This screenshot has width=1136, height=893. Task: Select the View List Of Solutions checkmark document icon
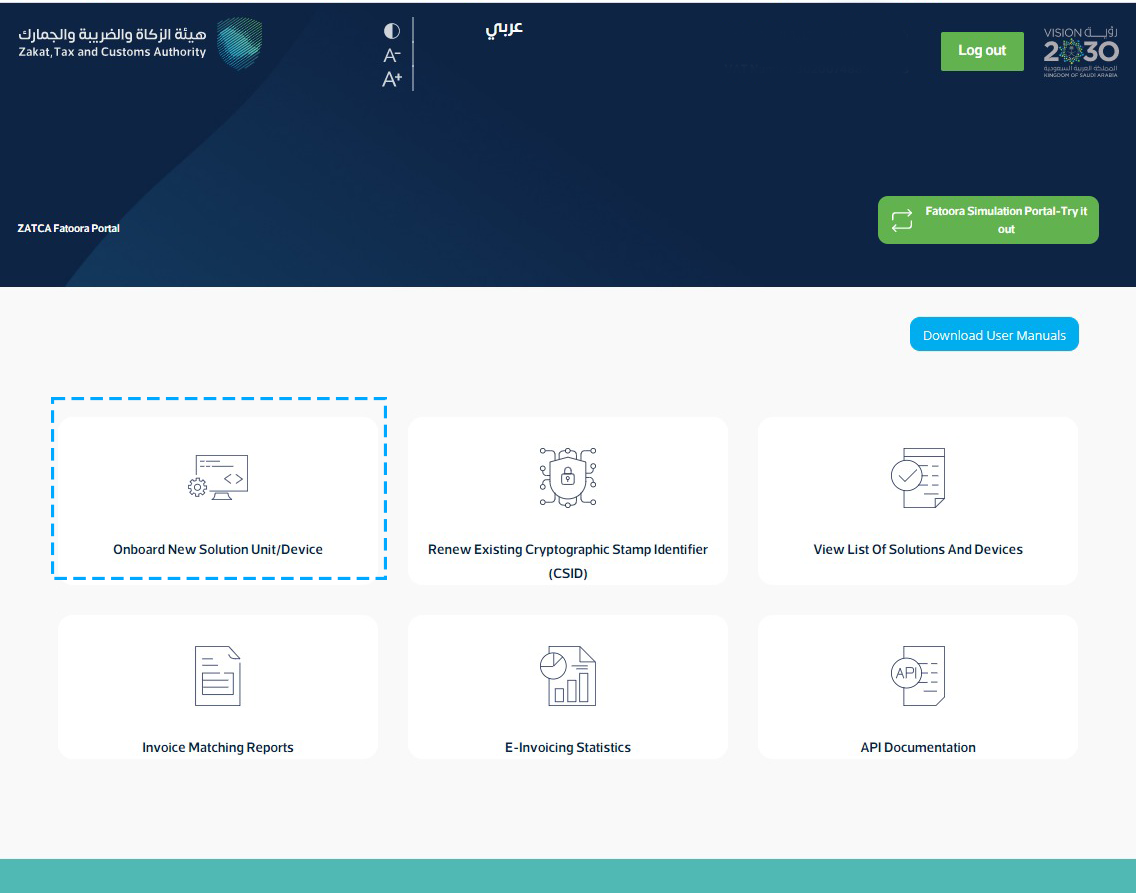(x=918, y=476)
